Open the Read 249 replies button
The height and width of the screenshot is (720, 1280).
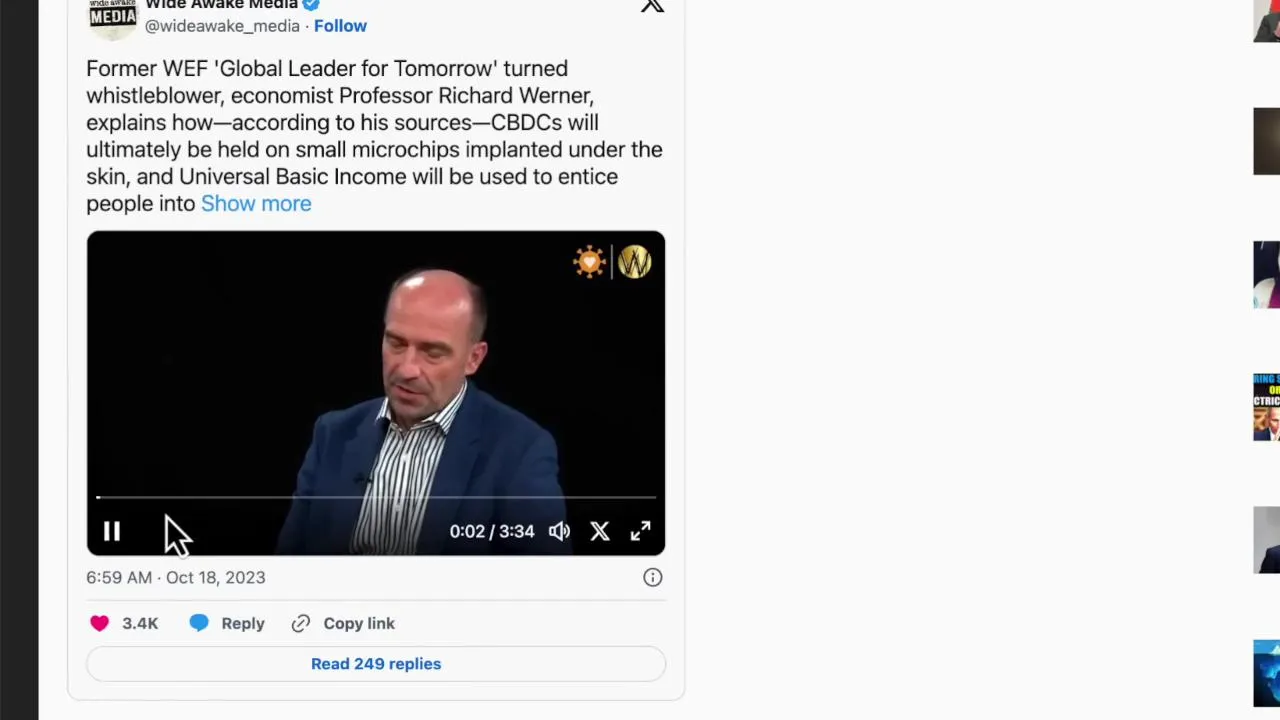[x=376, y=664]
